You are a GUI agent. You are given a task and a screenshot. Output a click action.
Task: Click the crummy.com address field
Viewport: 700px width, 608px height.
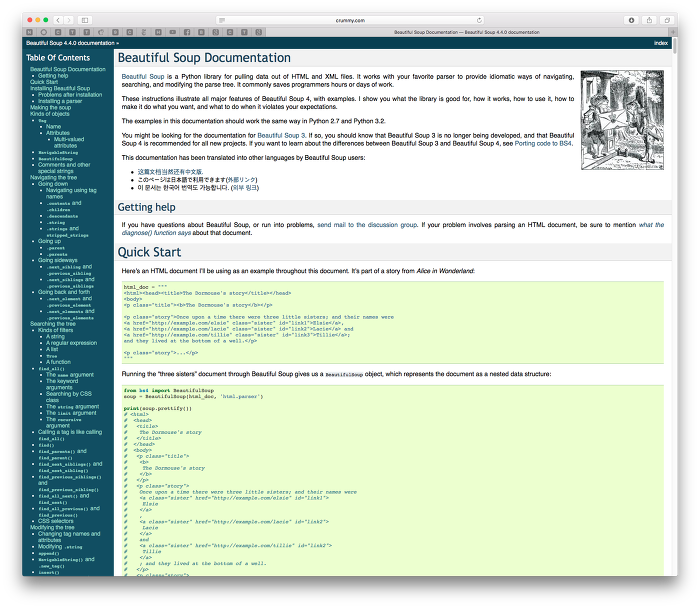[x=350, y=20]
